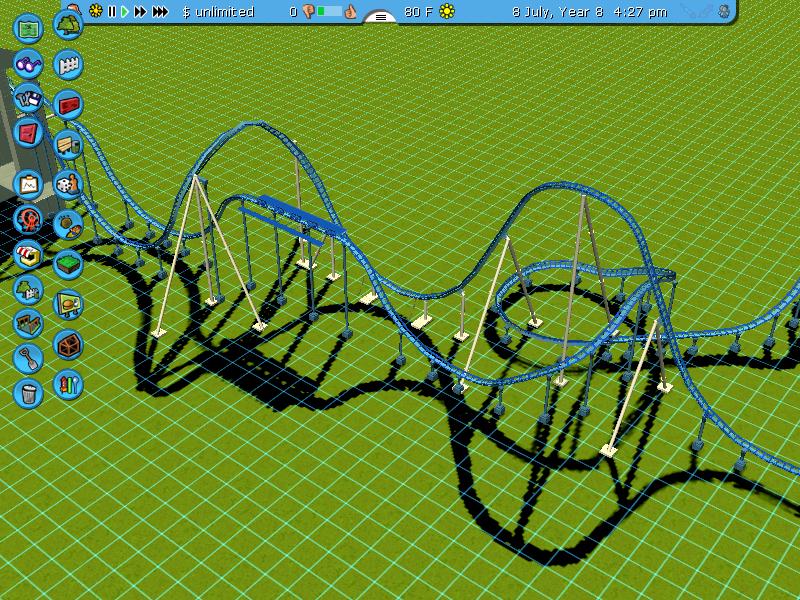Pause the game simulation
Viewport: 800px width, 600px height.
click(112, 12)
